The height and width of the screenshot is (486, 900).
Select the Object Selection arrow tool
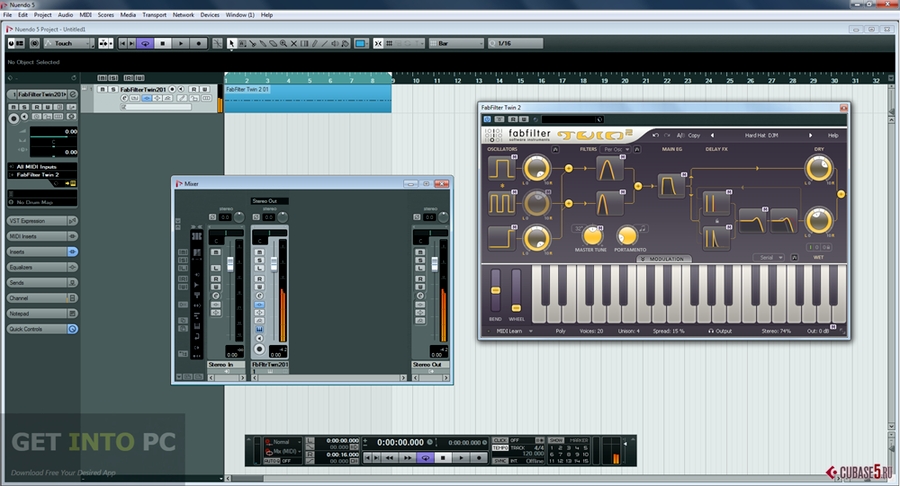[231, 43]
